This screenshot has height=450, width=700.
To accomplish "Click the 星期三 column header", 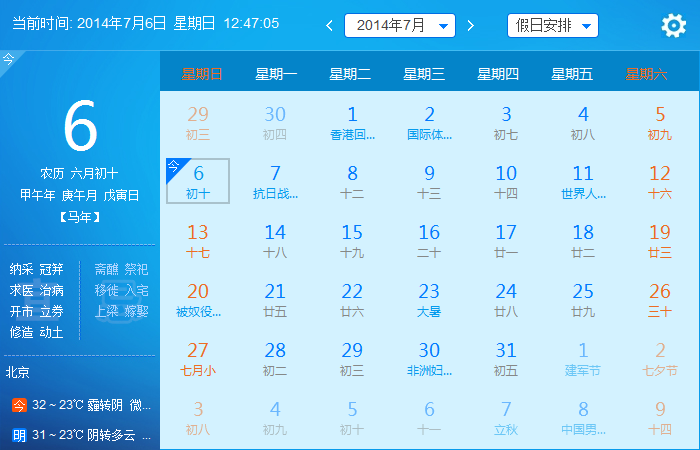I will 424,73.
